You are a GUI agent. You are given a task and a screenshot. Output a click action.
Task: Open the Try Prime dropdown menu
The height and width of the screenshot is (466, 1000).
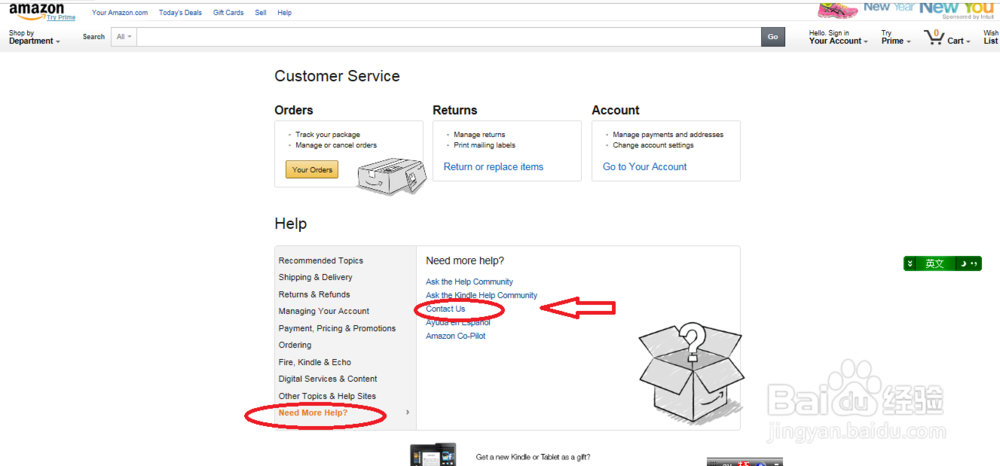[x=894, y=37]
